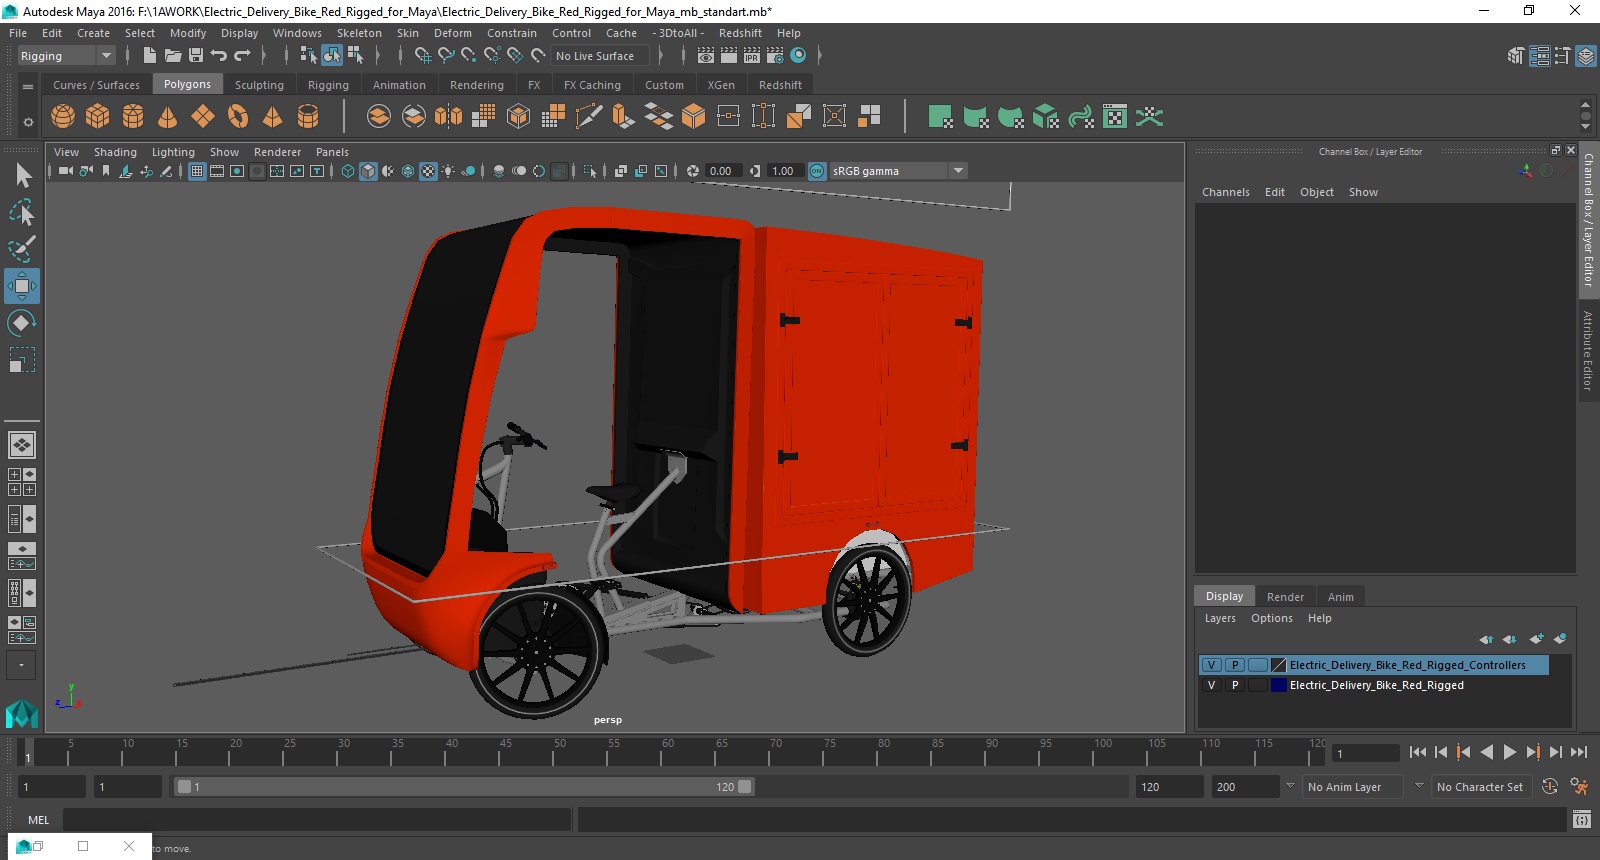Click the New Scene icon

[149, 56]
